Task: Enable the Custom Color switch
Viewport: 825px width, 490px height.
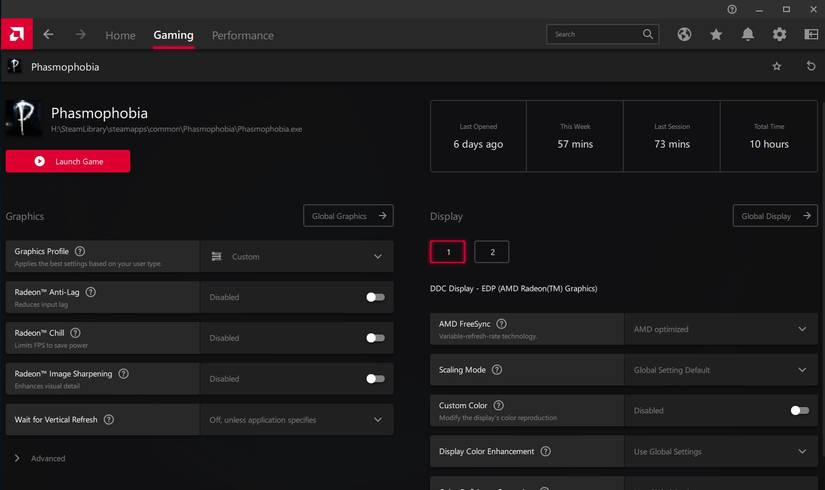Action: 800,411
